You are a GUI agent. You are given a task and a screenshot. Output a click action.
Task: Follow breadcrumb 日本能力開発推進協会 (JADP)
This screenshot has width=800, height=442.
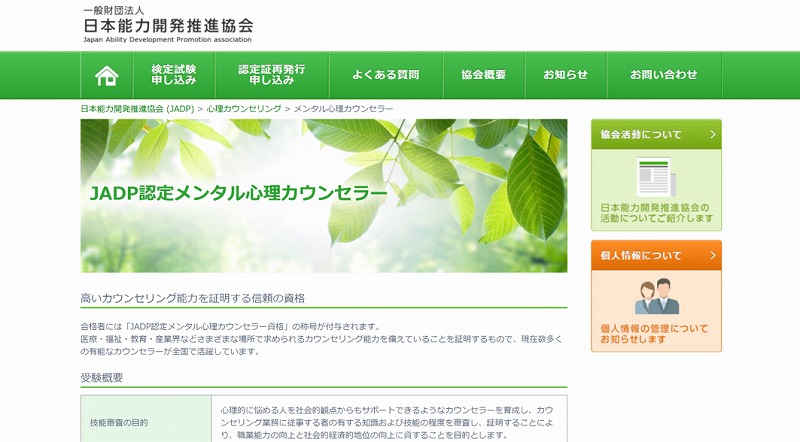137,109
